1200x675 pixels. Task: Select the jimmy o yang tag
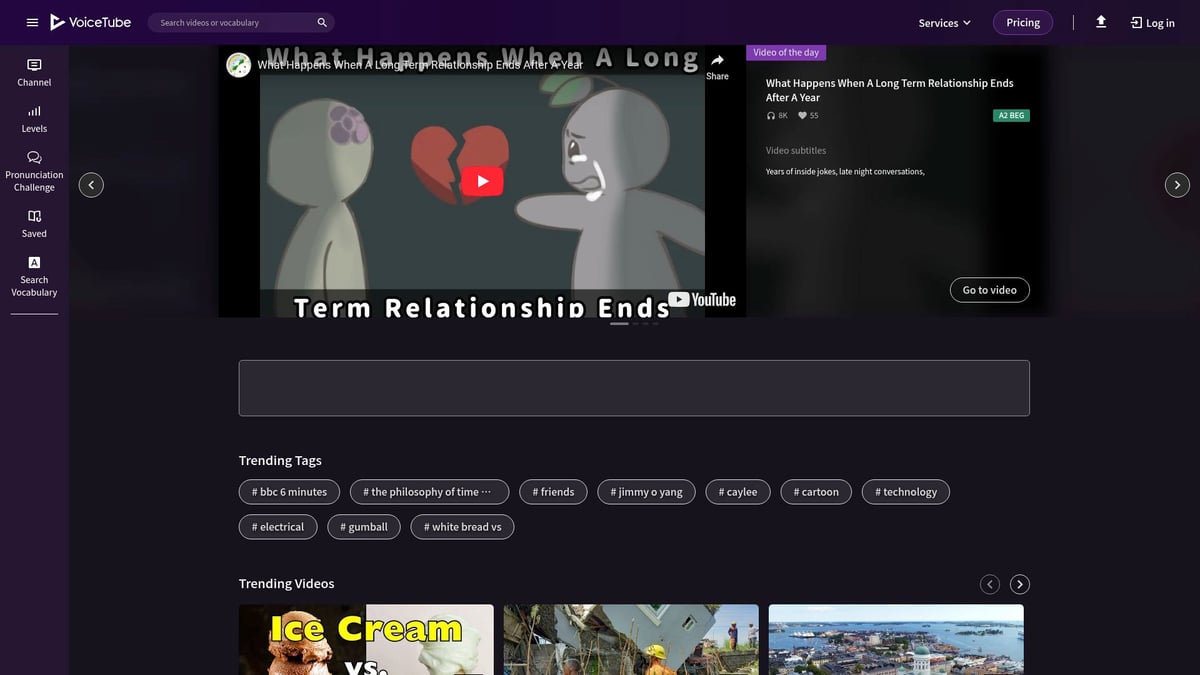pyautogui.click(x=646, y=492)
